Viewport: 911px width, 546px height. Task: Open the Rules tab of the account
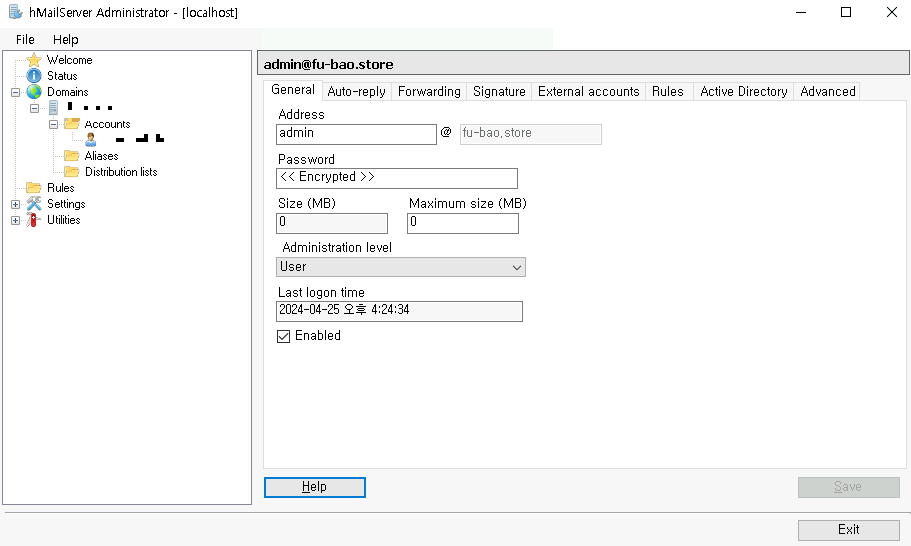click(x=668, y=91)
